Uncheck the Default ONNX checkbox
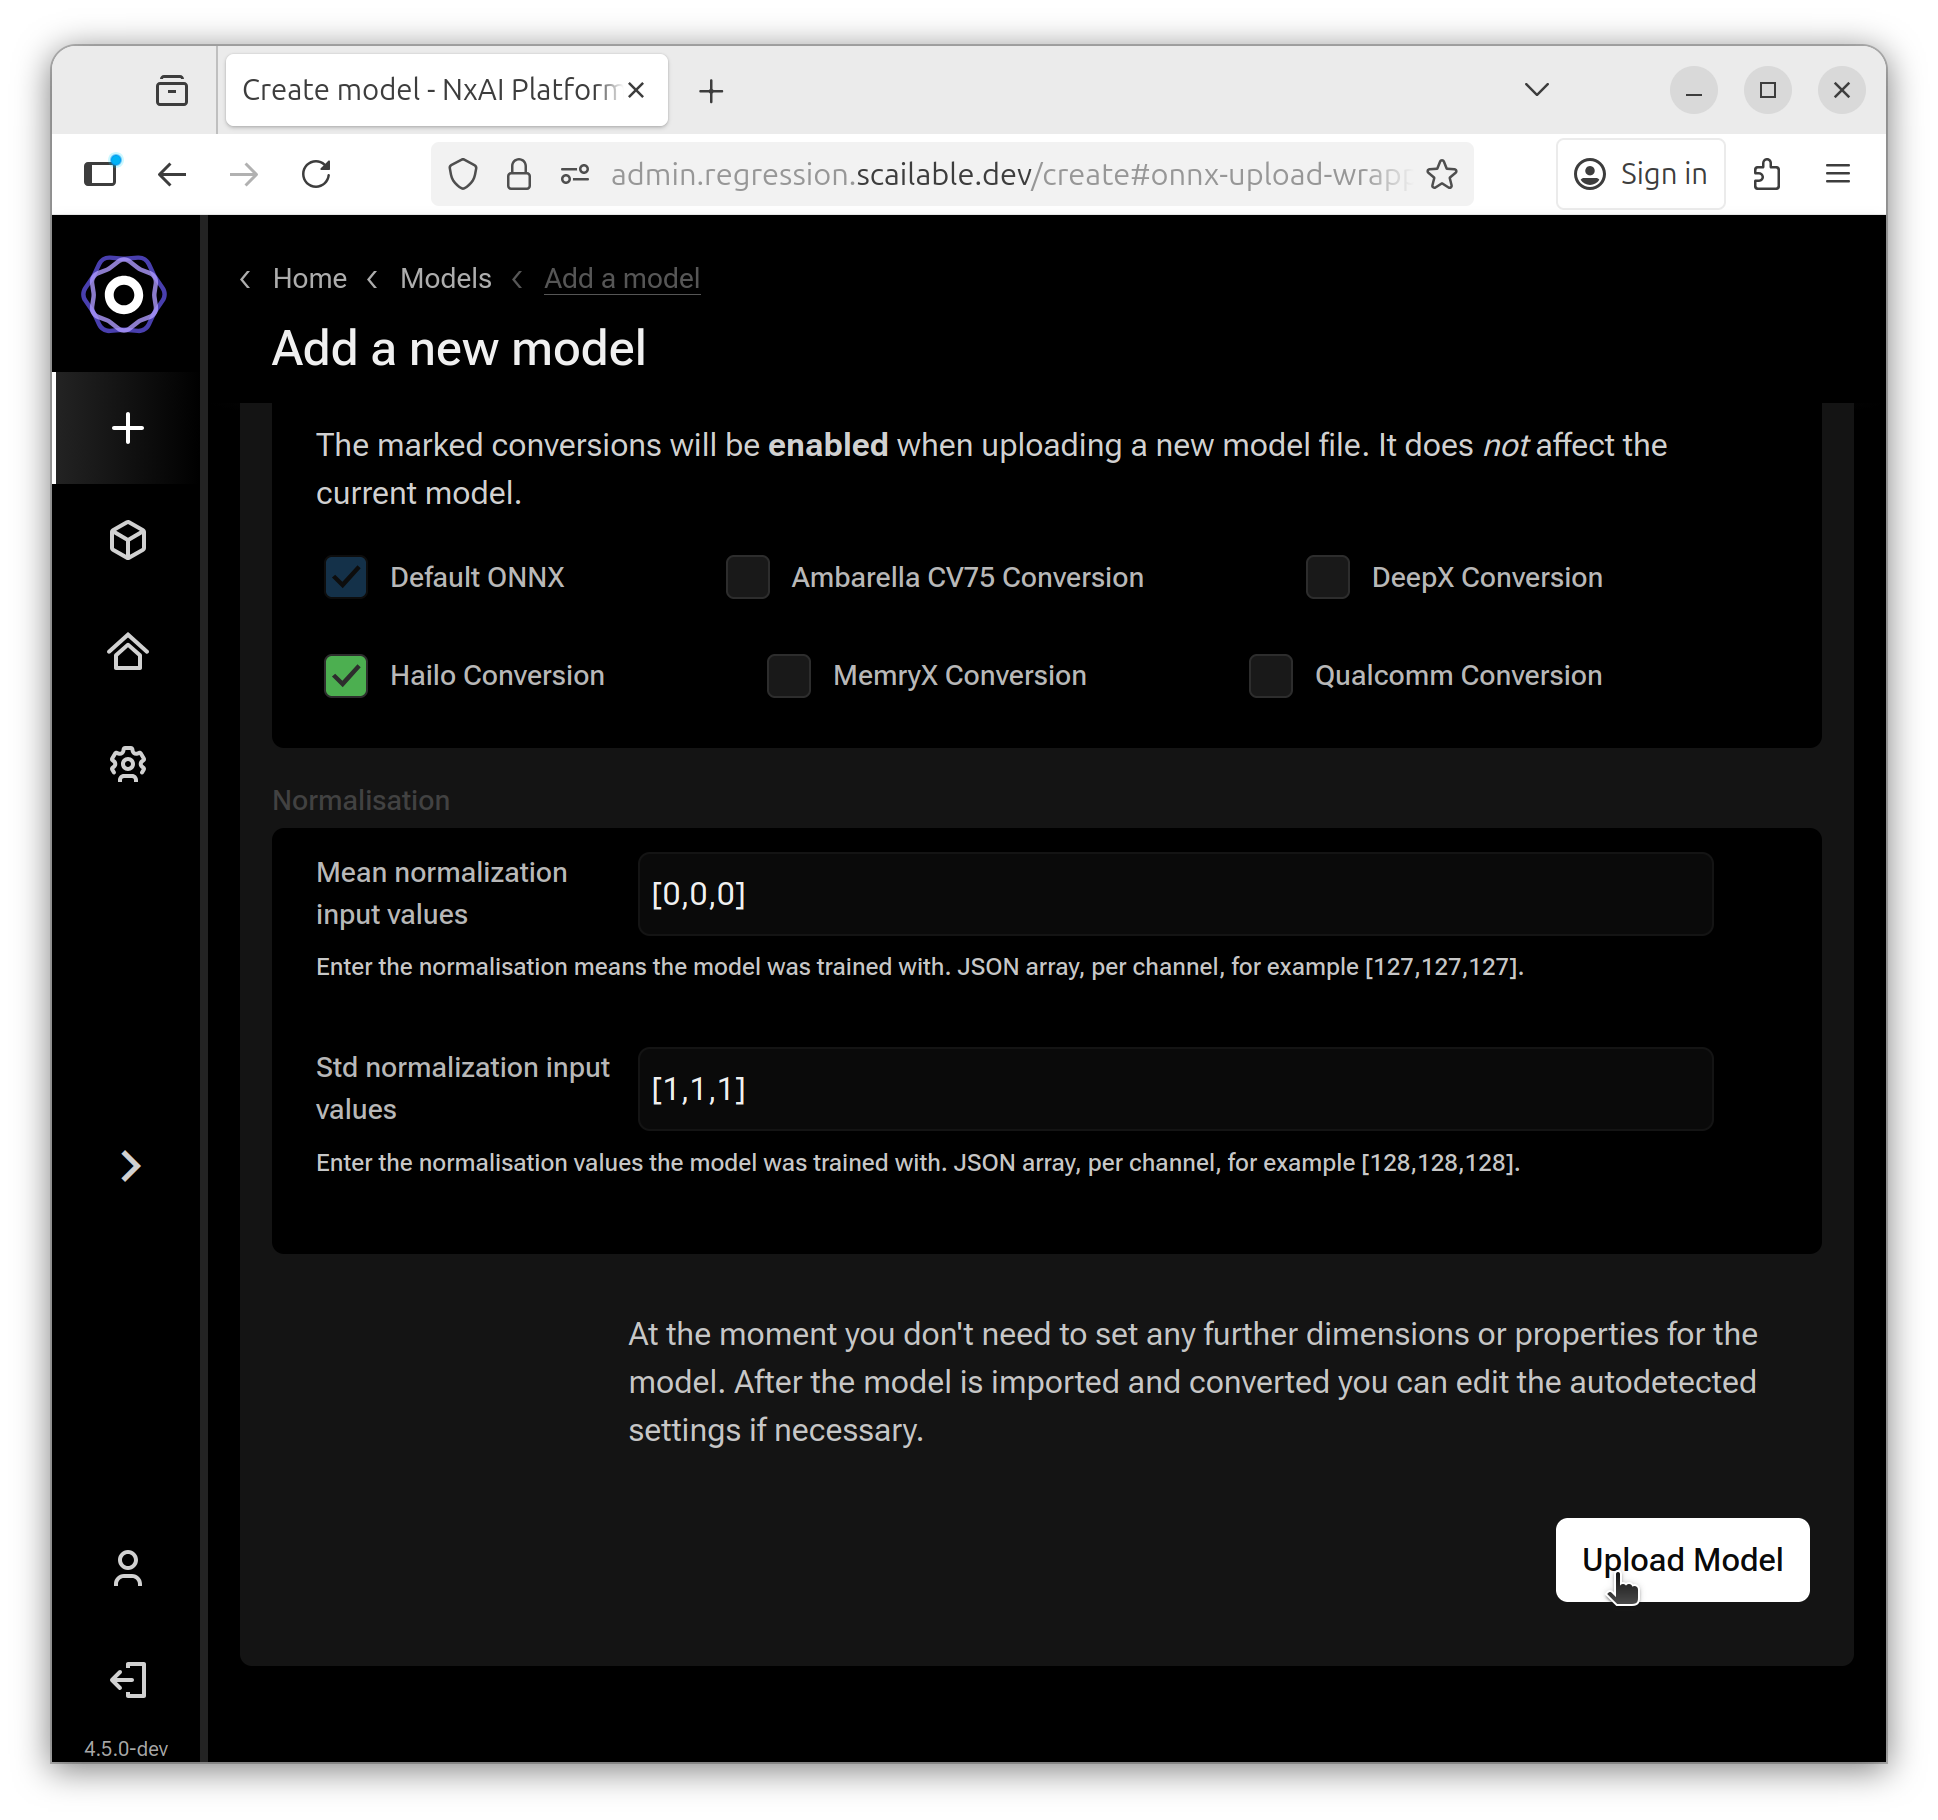 (346, 577)
